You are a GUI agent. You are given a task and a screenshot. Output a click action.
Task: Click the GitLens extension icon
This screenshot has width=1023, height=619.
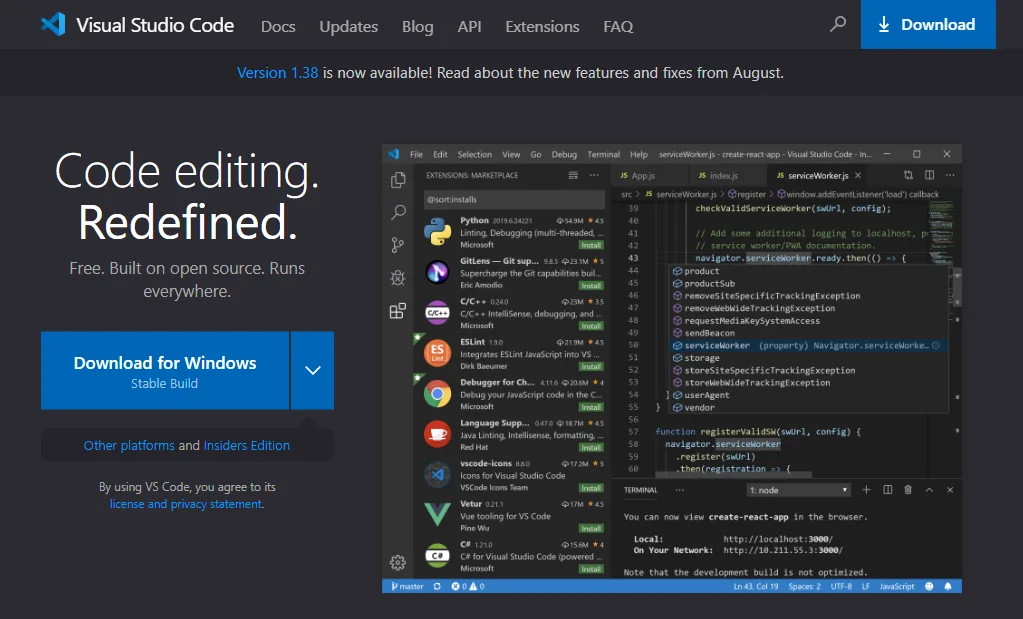click(x=437, y=272)
